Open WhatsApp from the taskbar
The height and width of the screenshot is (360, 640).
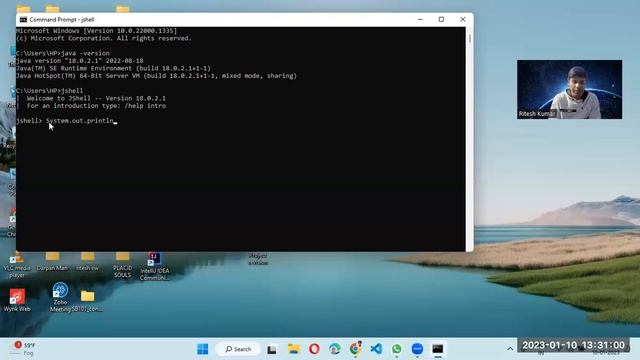pos(397,349)
